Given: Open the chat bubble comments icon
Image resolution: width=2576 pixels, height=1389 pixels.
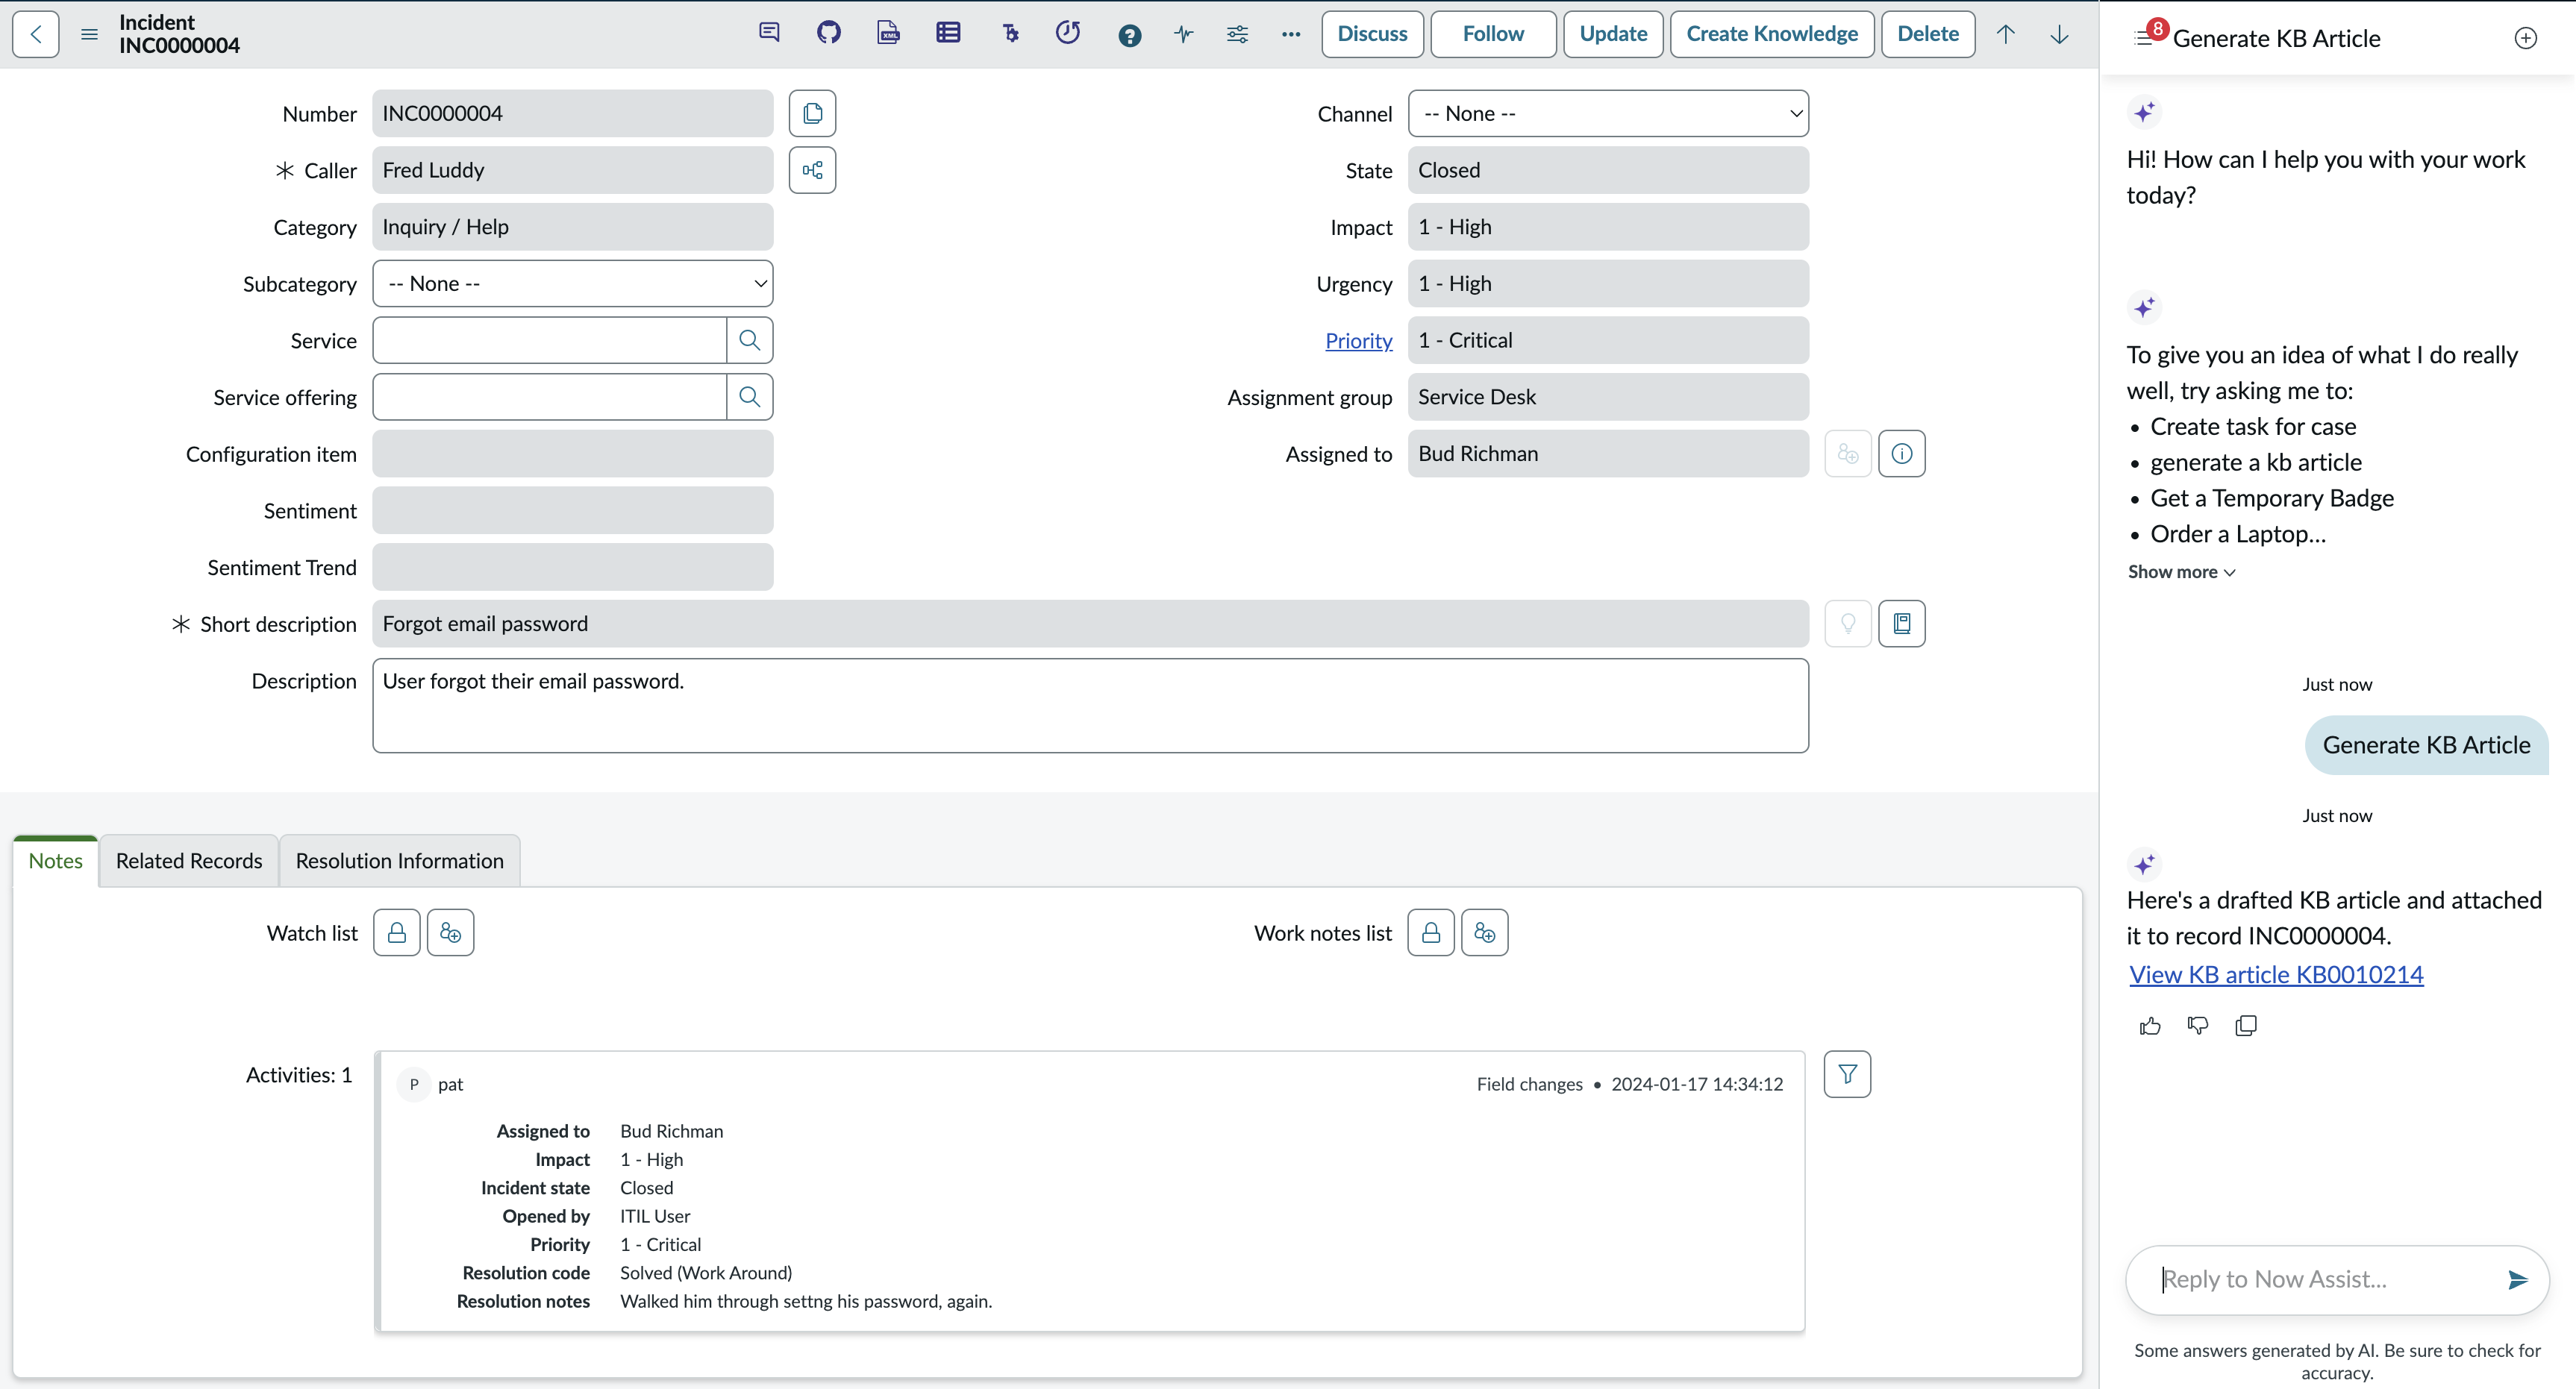Looking at the screenshot, I should click(769, 33).
